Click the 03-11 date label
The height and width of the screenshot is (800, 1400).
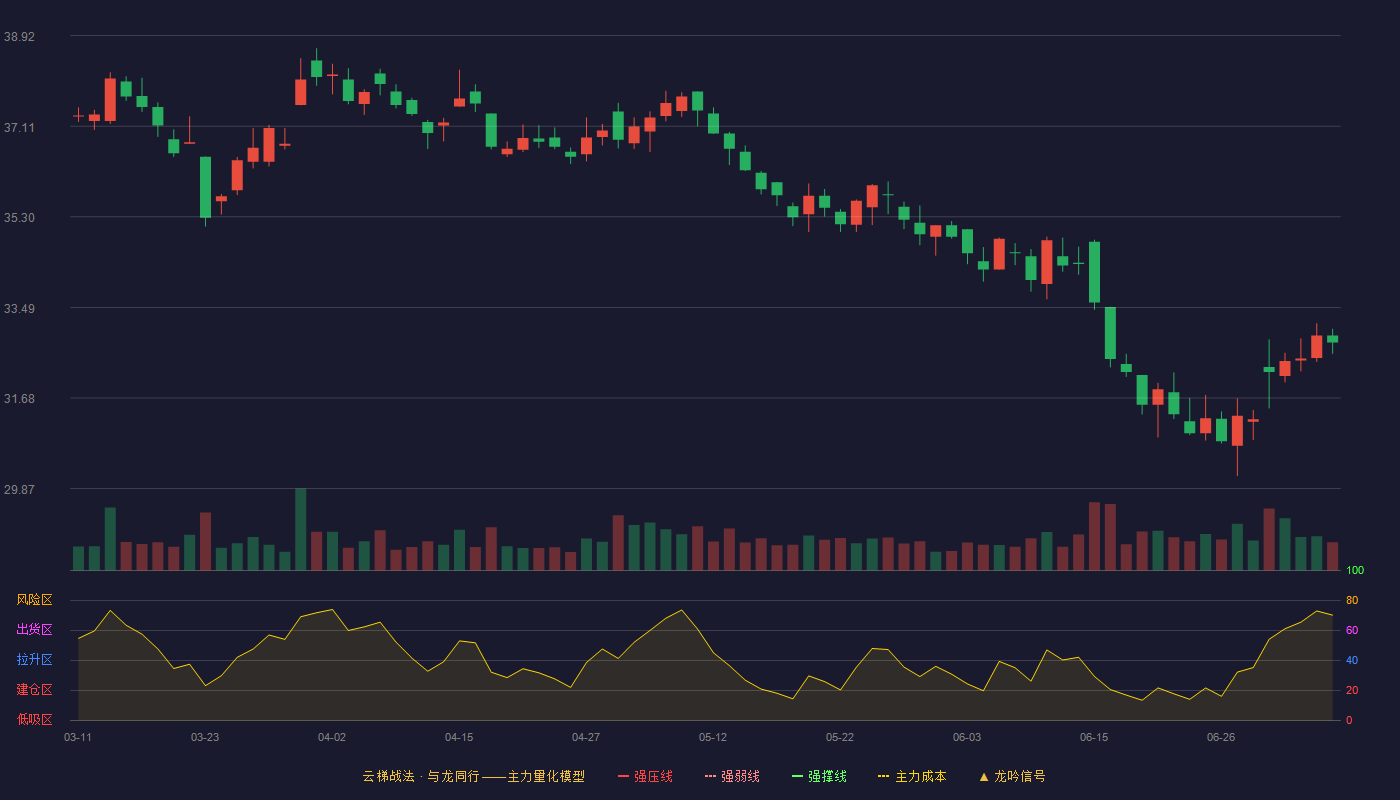(78, 737)
